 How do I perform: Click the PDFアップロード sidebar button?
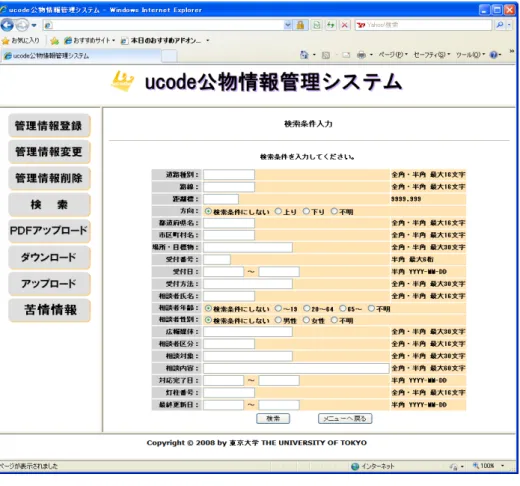pyautogui.click(x=49, y=231)
